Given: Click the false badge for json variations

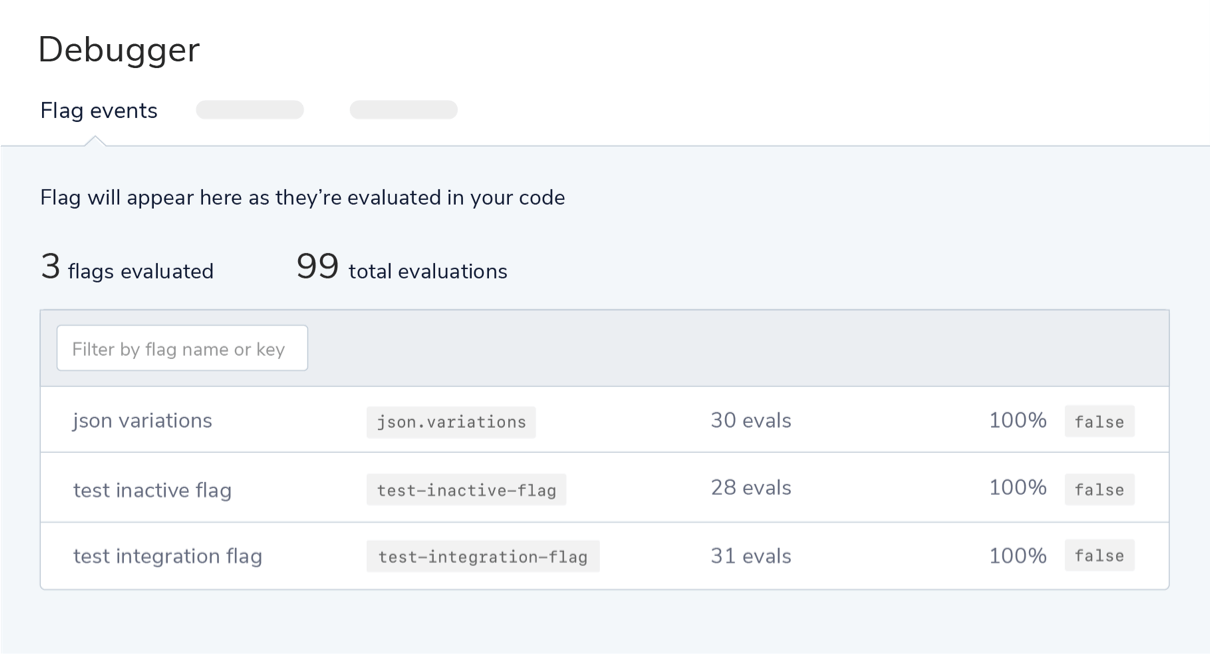Looking at the screenshot, I should pyautogui.click(x=1099, y=422).
